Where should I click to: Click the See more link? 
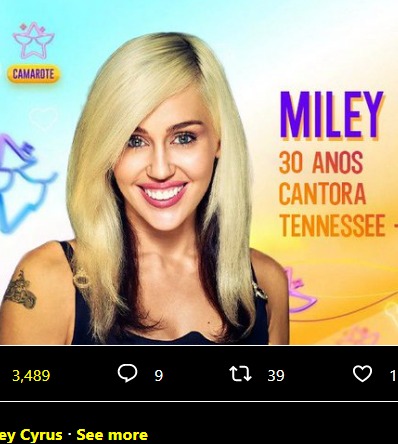tap(112, 435)
